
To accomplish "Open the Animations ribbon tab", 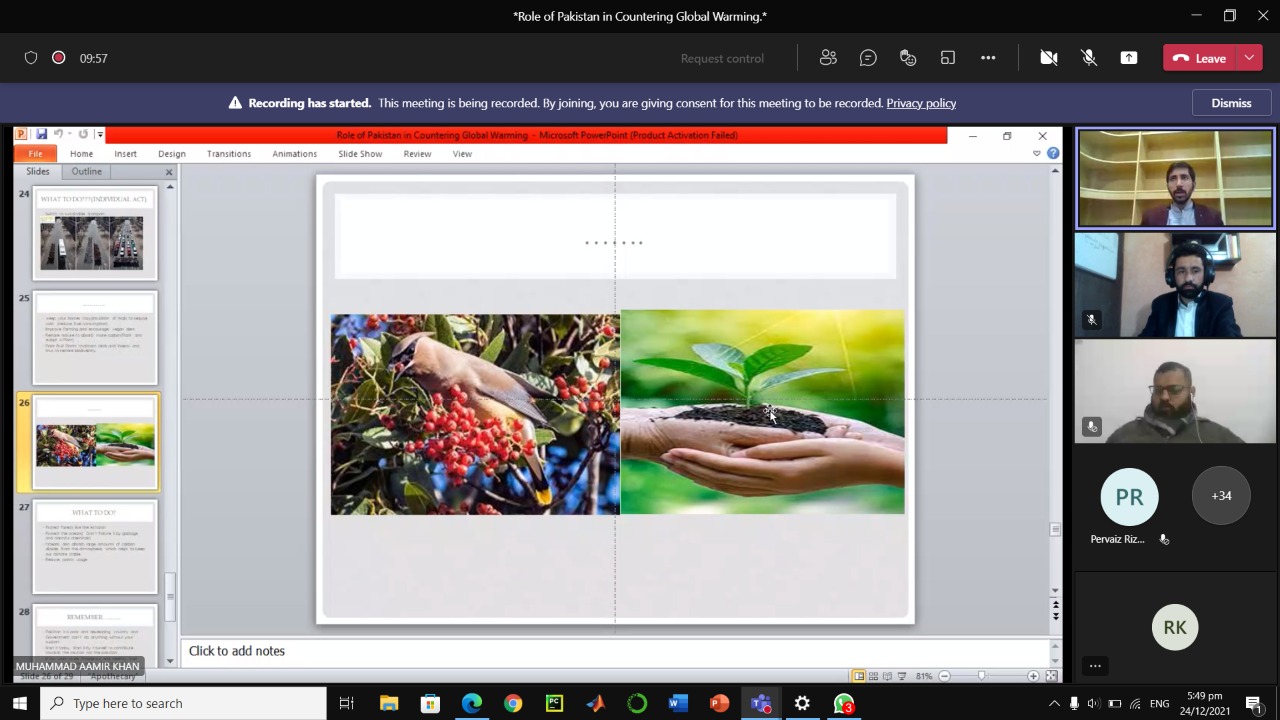I will 294,154.
